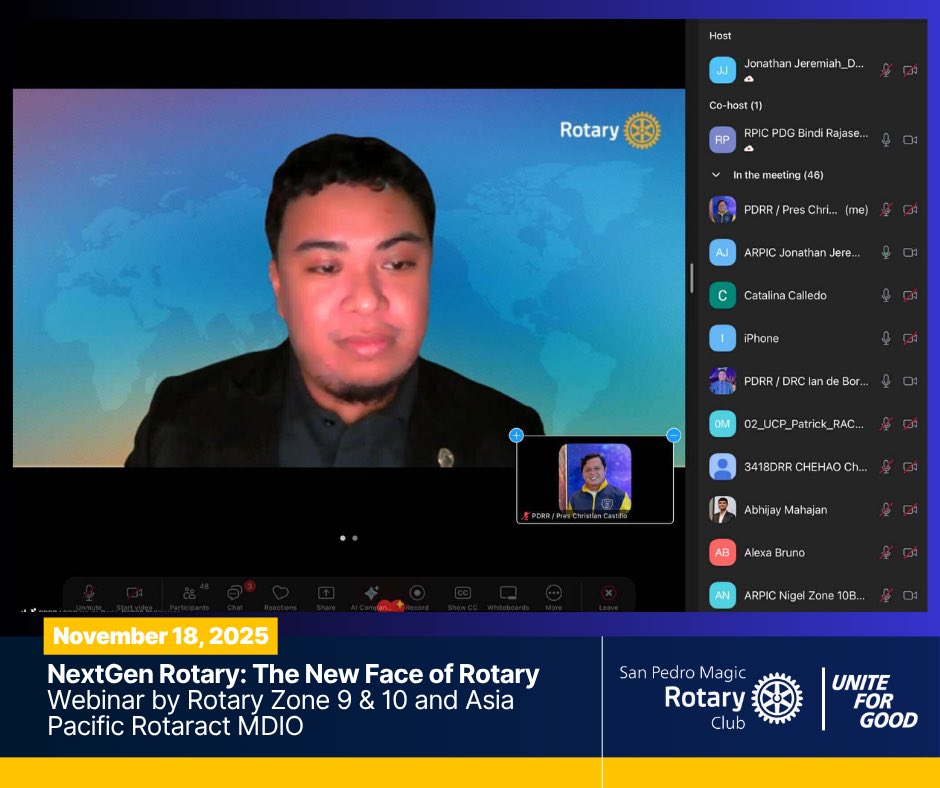The height and width of the screenshot is (788, 940).
Task: Click camera-off icon for Catalina Calledo
Action: point(910,295)
